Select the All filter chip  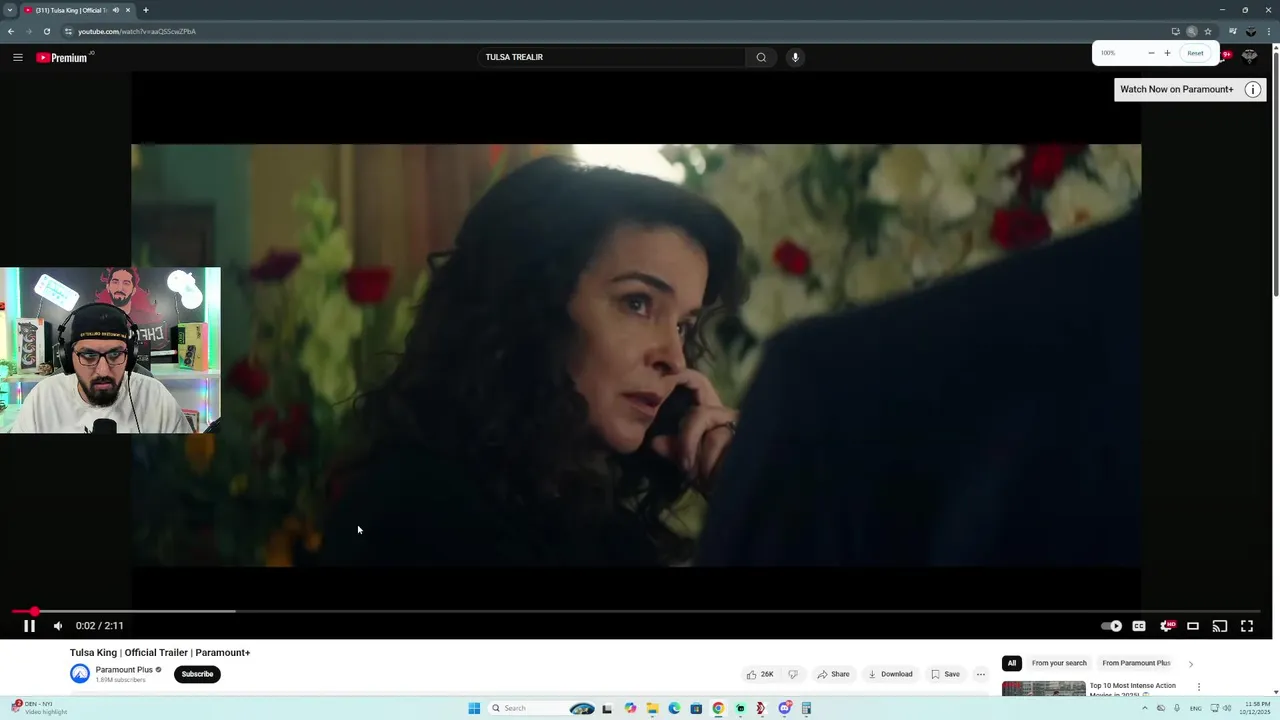click(x=1011, y=663)
